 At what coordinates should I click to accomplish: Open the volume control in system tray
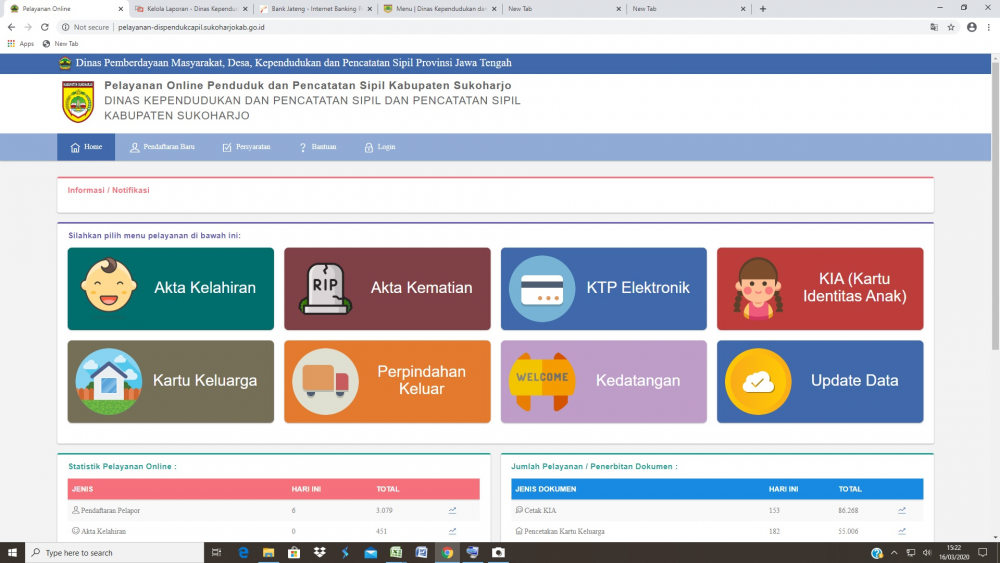(927, 553)
